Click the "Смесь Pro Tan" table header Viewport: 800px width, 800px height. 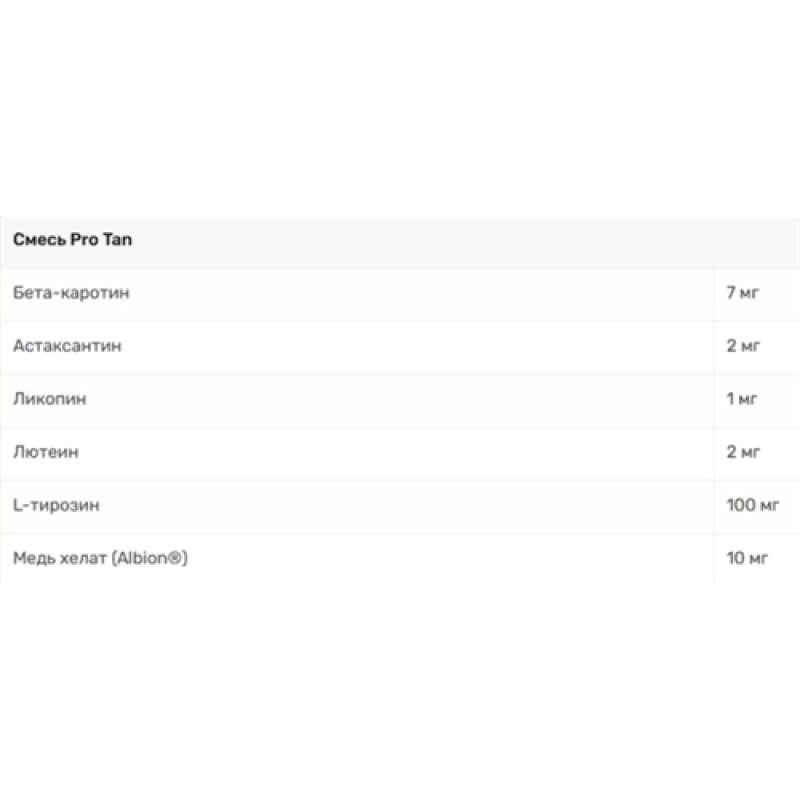[72, 240]
